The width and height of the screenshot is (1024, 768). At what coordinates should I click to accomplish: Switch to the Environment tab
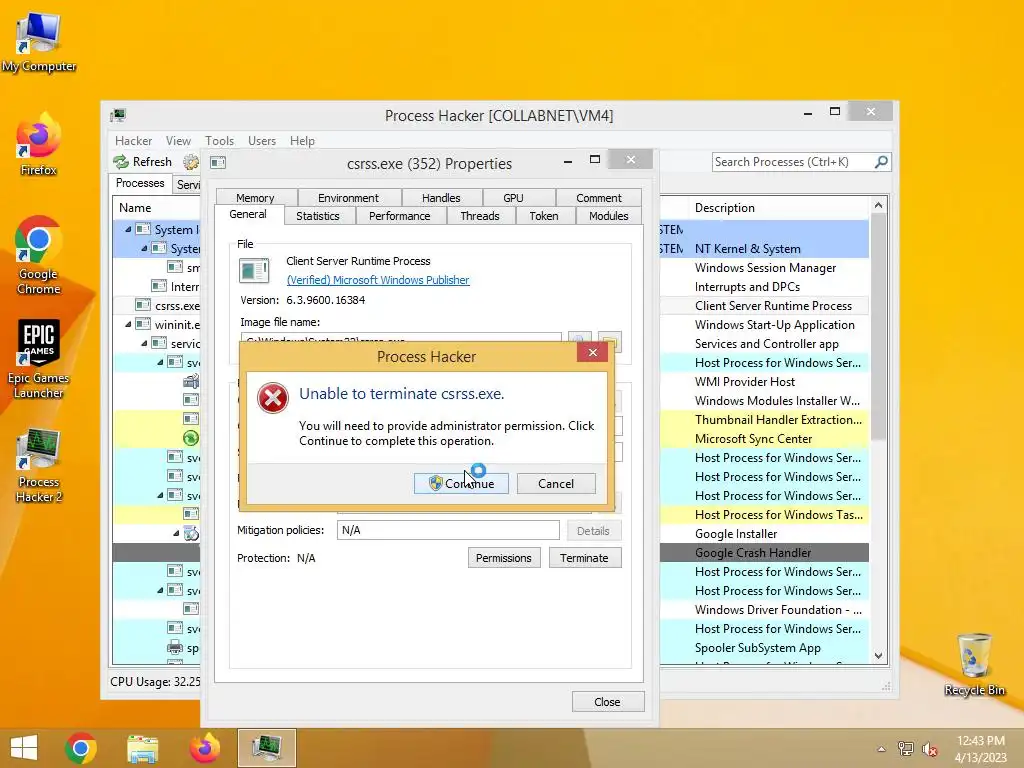348,198
